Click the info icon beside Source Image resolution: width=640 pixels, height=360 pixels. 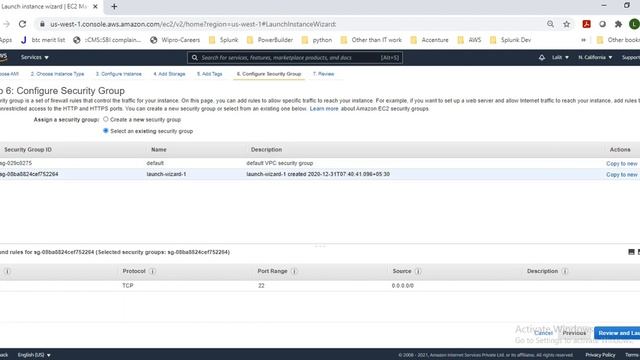[418, 271]
